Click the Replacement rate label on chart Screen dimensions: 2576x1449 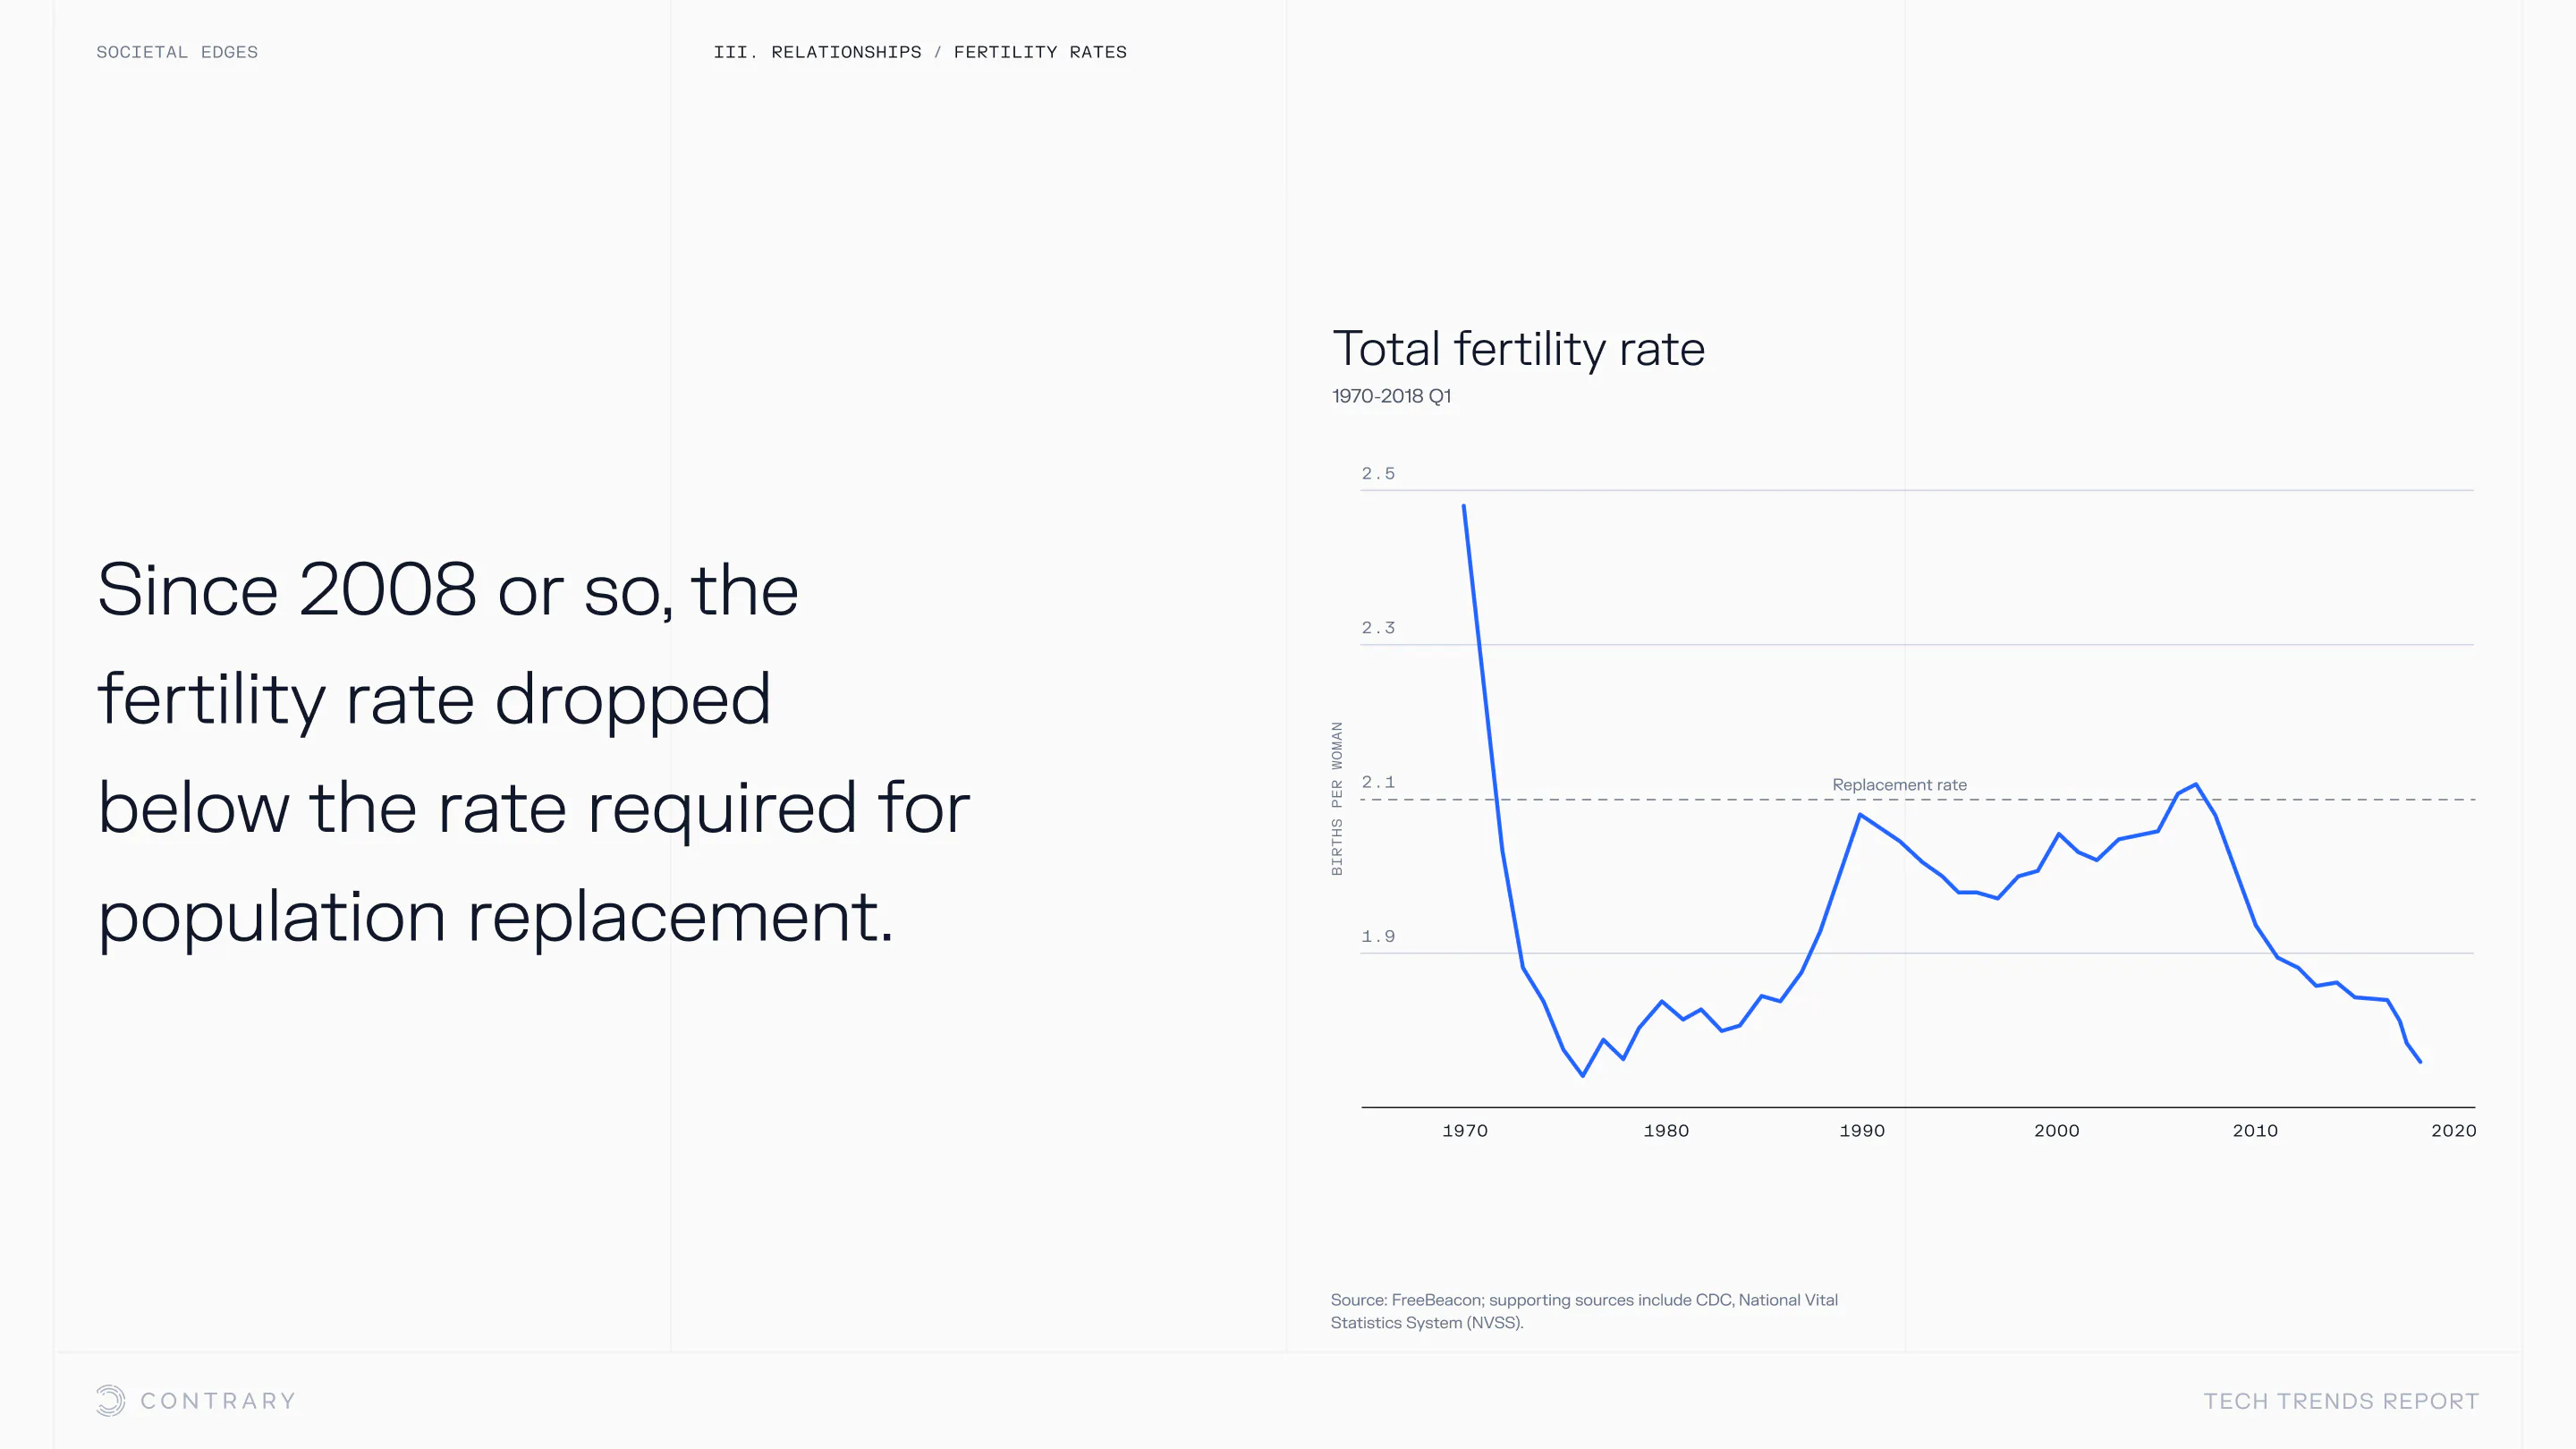1899,785
